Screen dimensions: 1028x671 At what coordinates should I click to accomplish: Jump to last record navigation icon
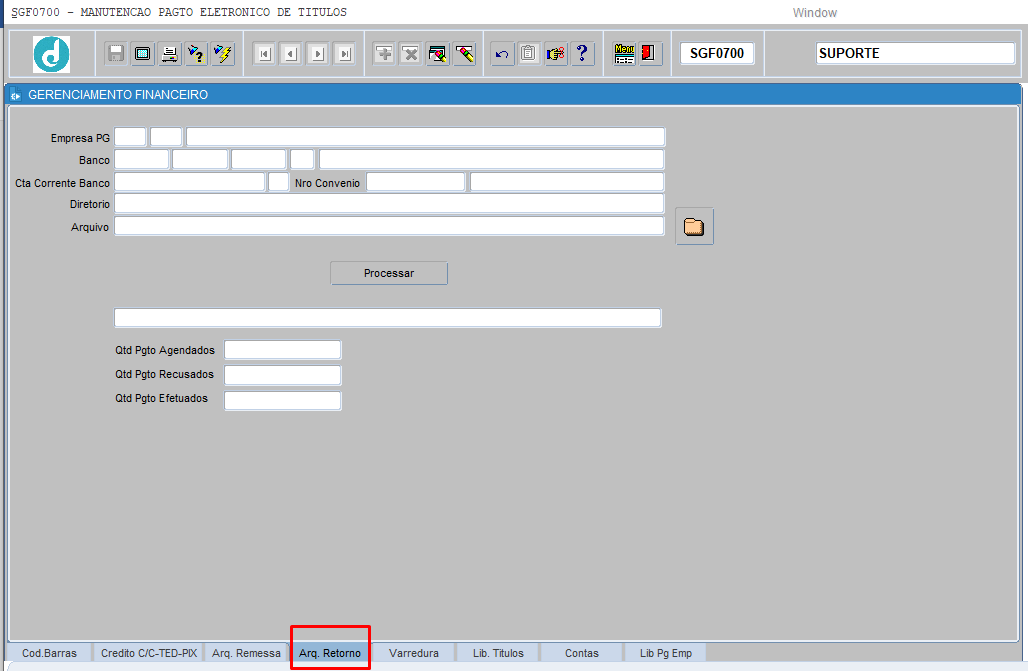coord(345,54)
